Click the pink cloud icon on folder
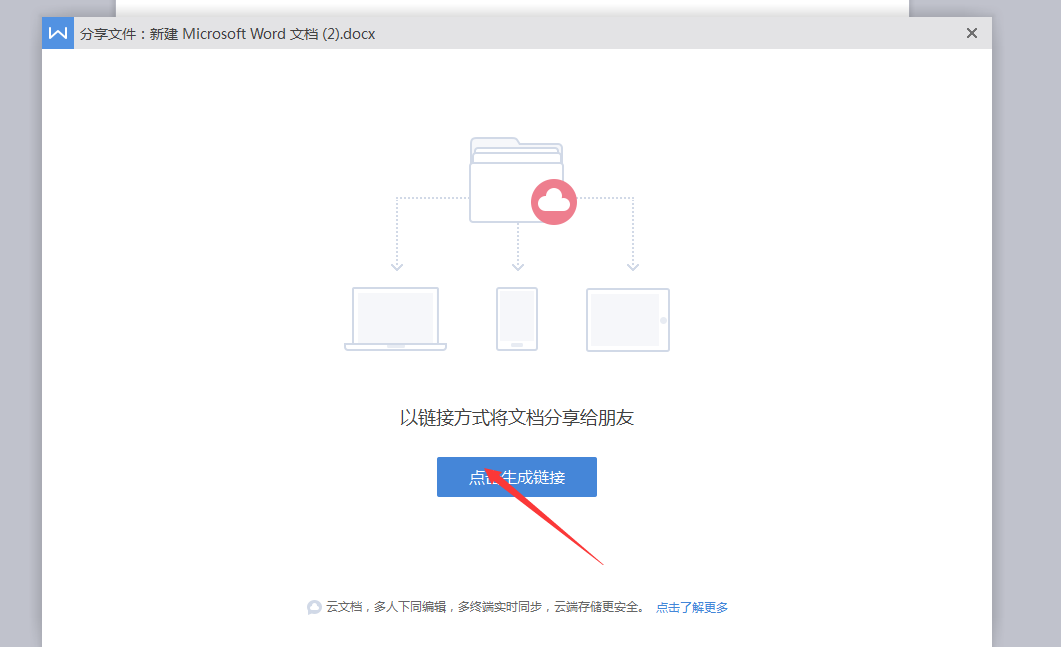The width and height of the screenshot is (1061, 647). tap(553, 202)
